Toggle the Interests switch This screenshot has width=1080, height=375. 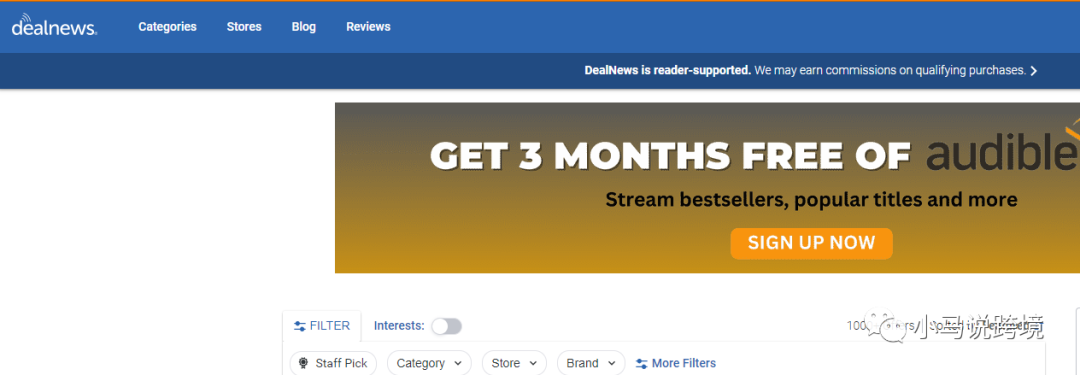(446, 326)
